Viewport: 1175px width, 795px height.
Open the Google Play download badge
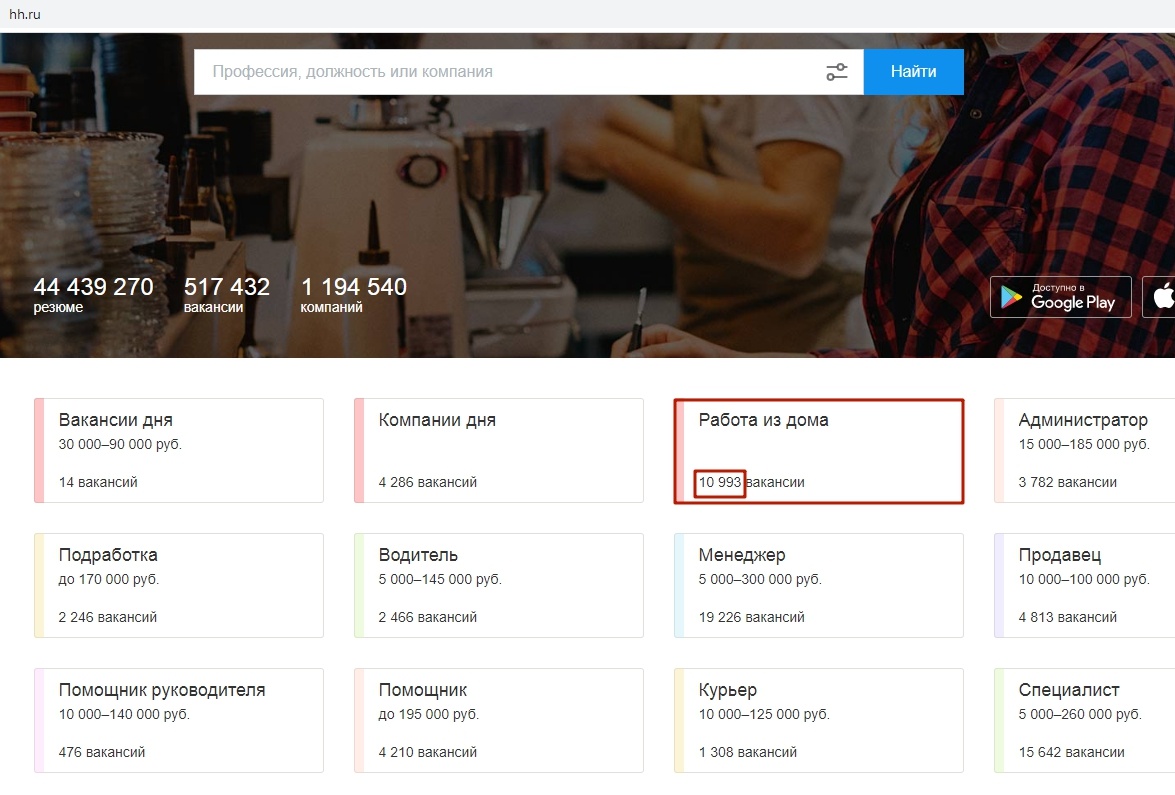pos(1060,297)
